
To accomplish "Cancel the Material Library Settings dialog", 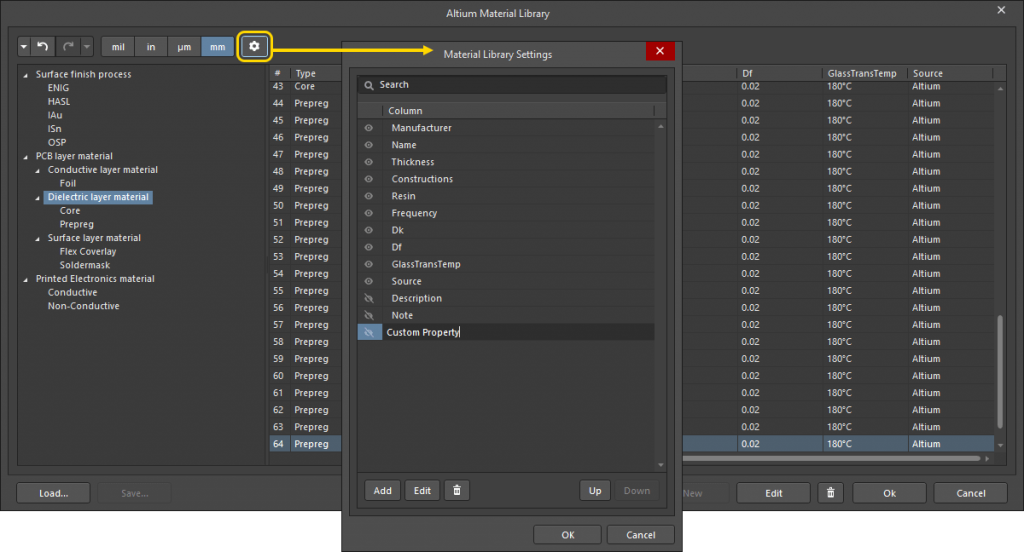I will [x=641, y=535].
